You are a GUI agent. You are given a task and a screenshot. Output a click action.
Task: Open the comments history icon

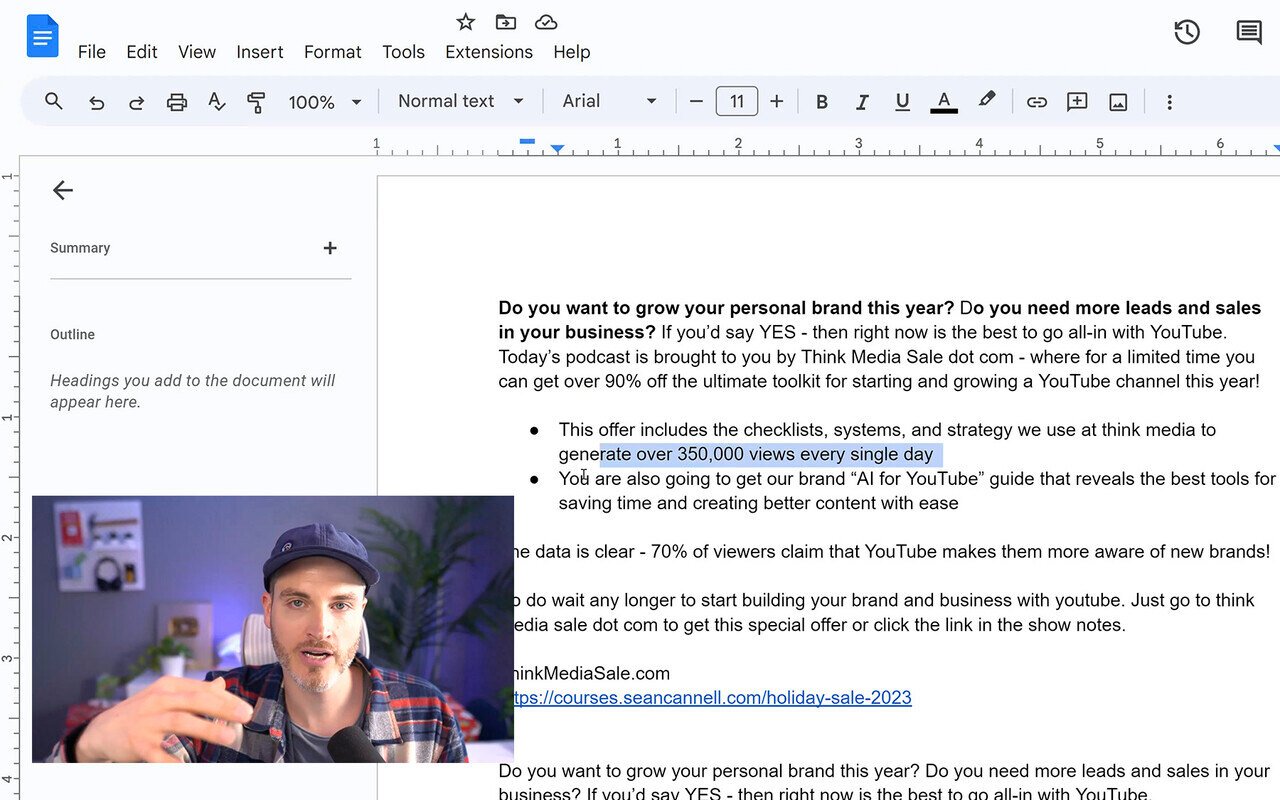pyautogui.click(x=1249, y=32)
